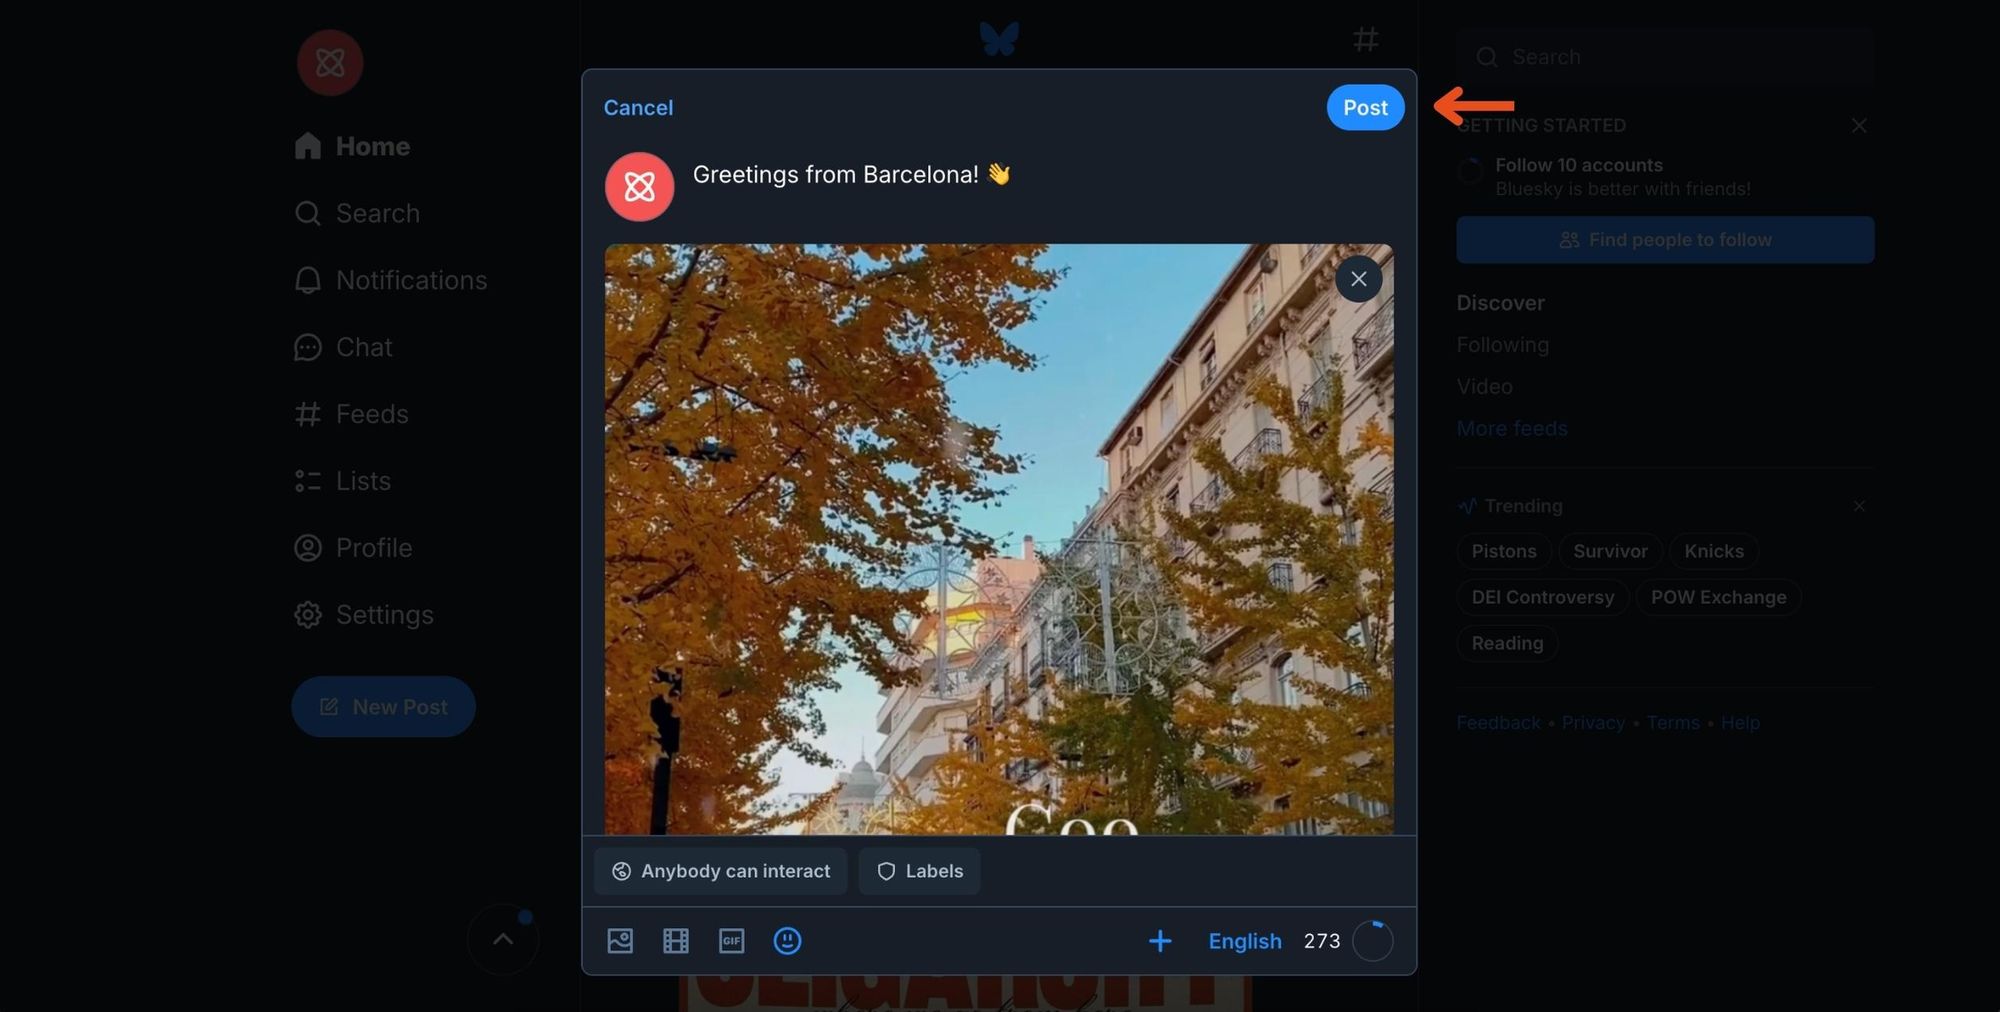The image size is (2000, 1012).
Task: Publish the post with the Post button
Action: pyautogui.click(x=1365, y=107)
